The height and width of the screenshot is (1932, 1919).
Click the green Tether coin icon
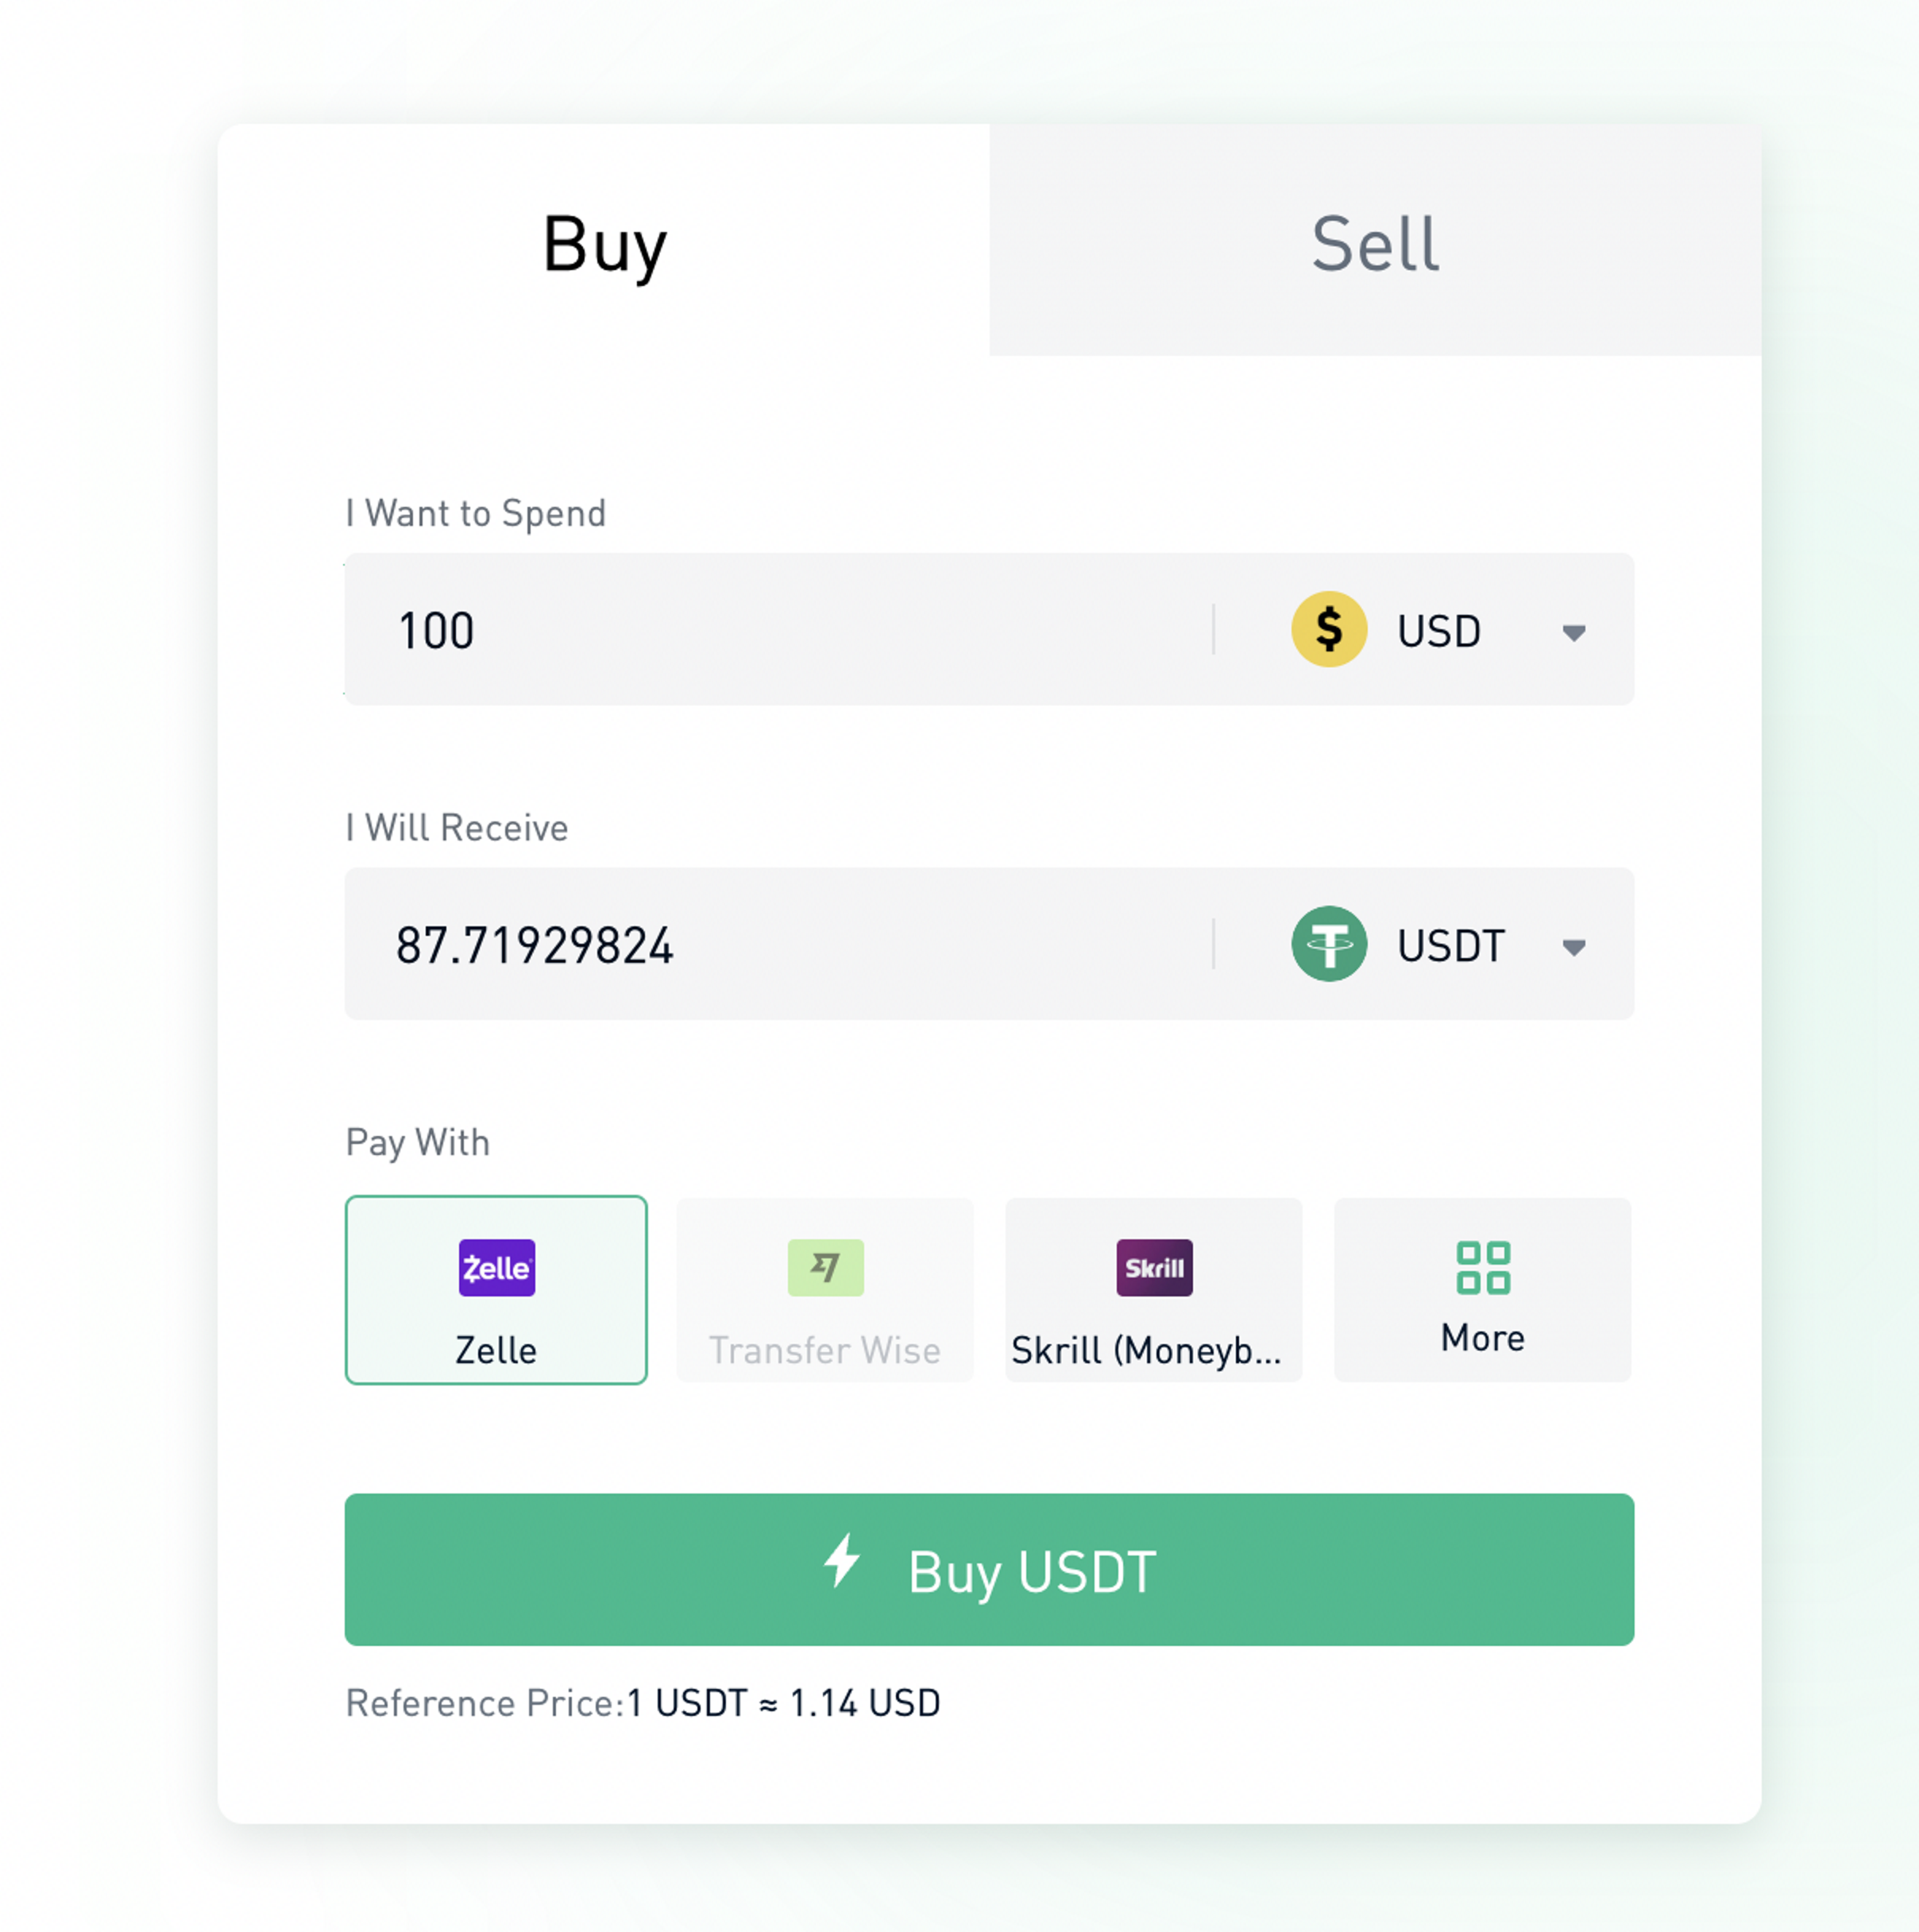click(x=1328, y=944)
